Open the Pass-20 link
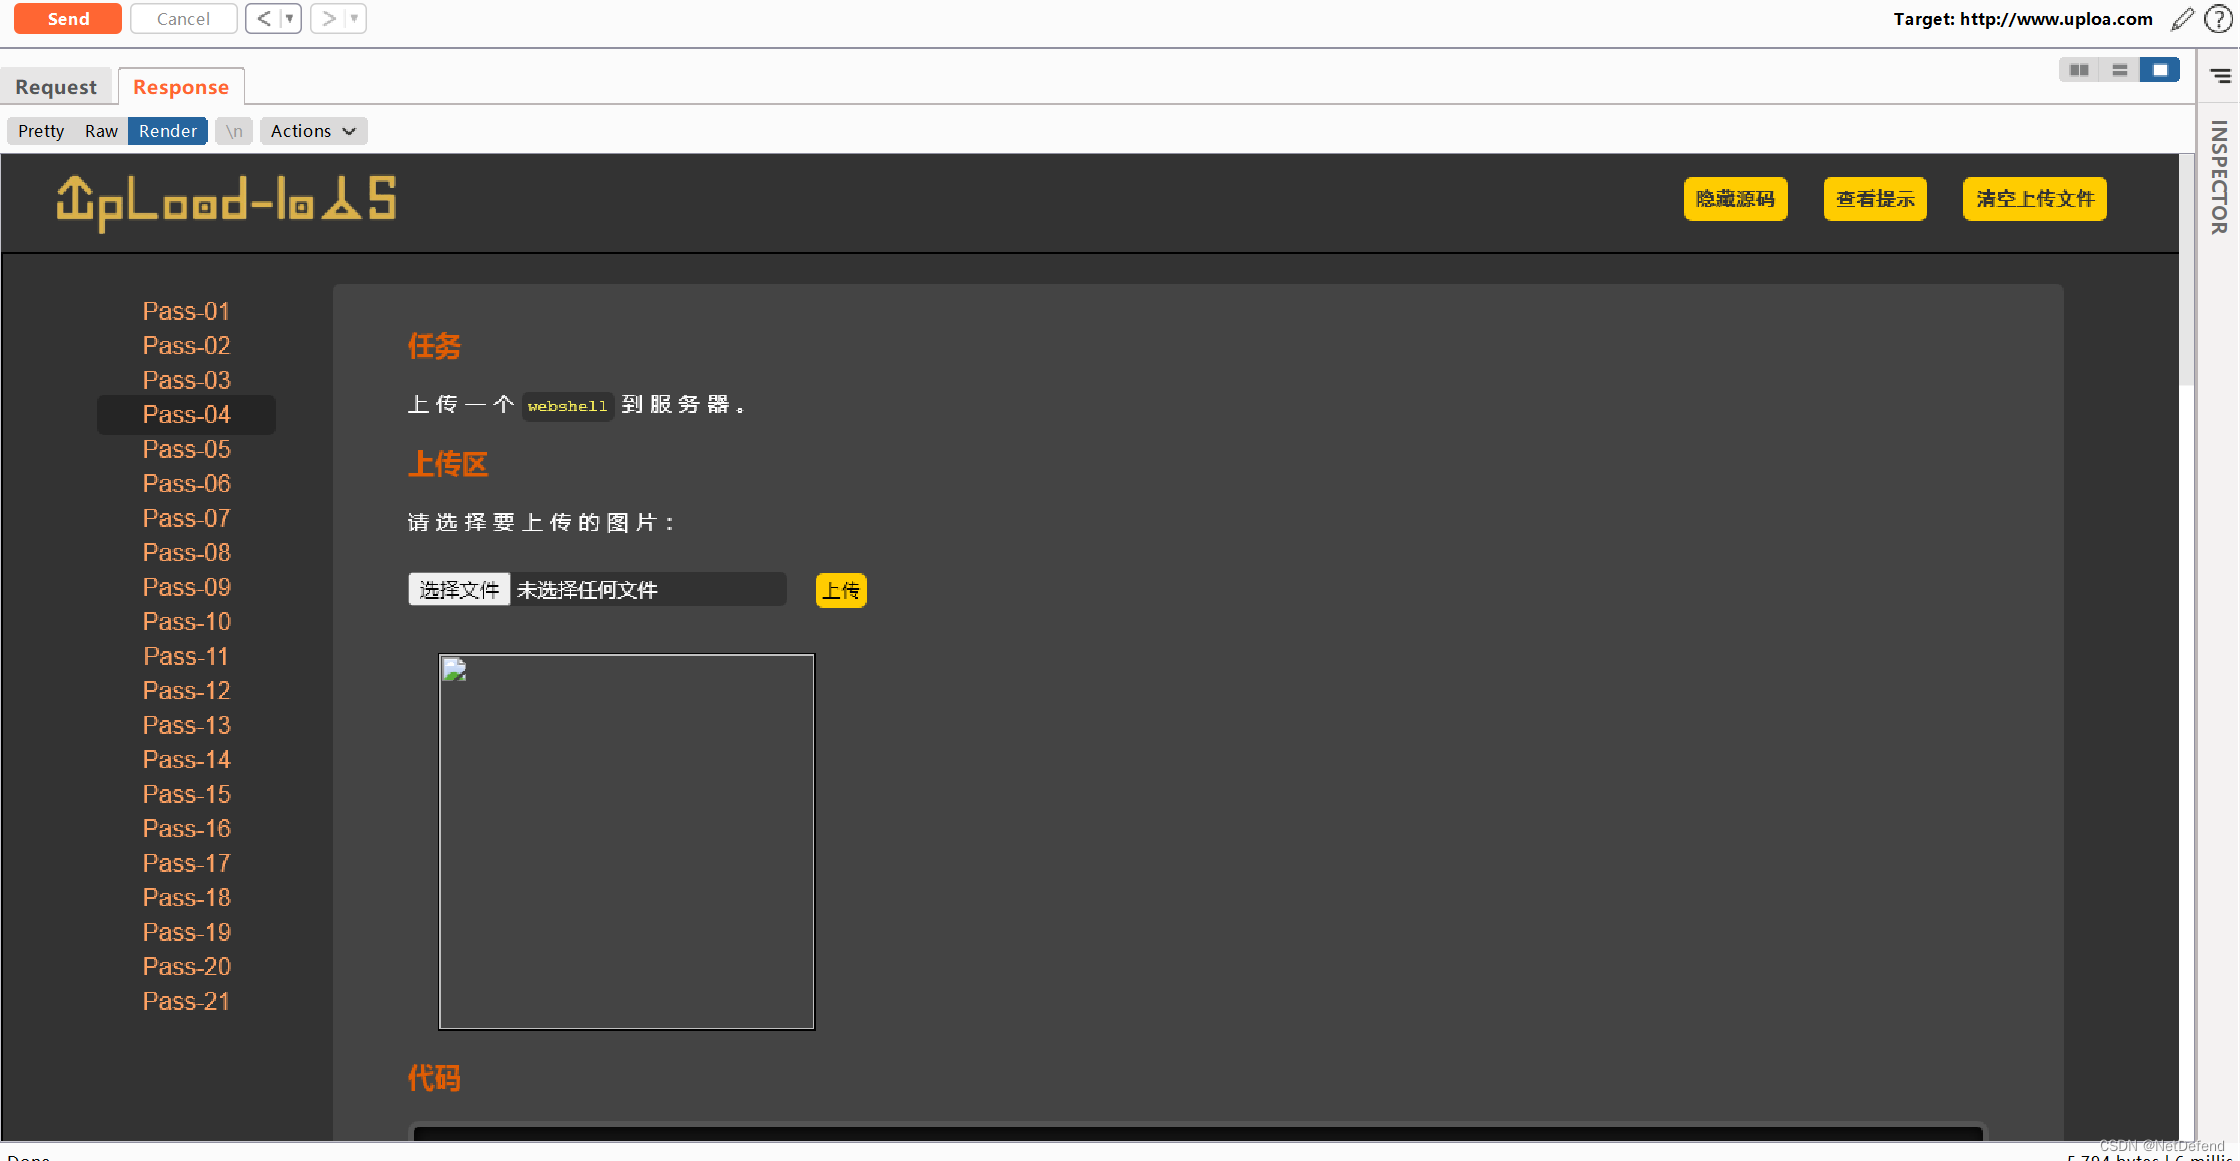This screenshot has height=1161, width=2240. [186, 966]
